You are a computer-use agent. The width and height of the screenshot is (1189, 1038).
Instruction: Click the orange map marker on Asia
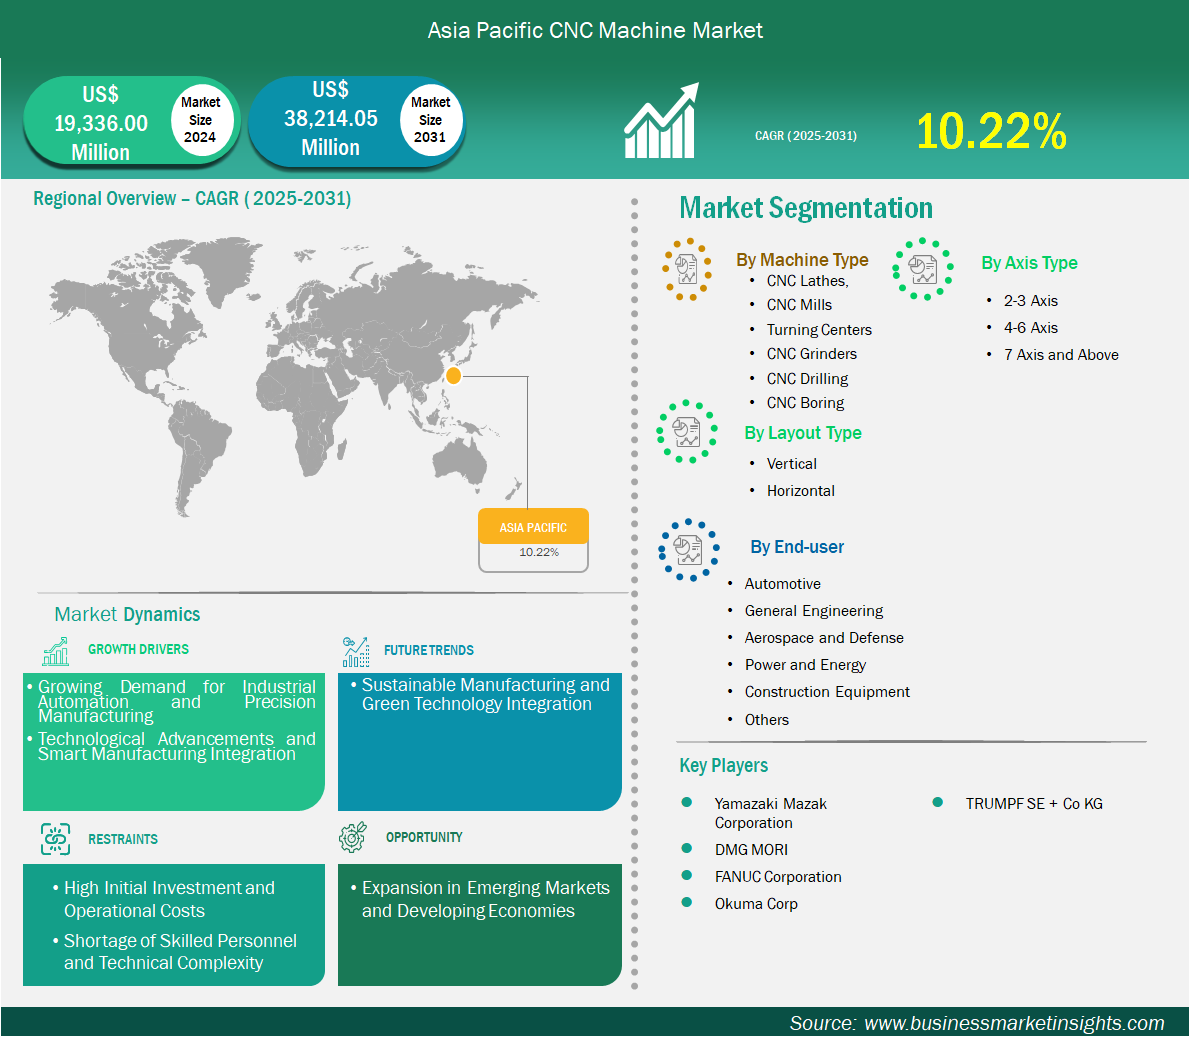tap(453, 376)
